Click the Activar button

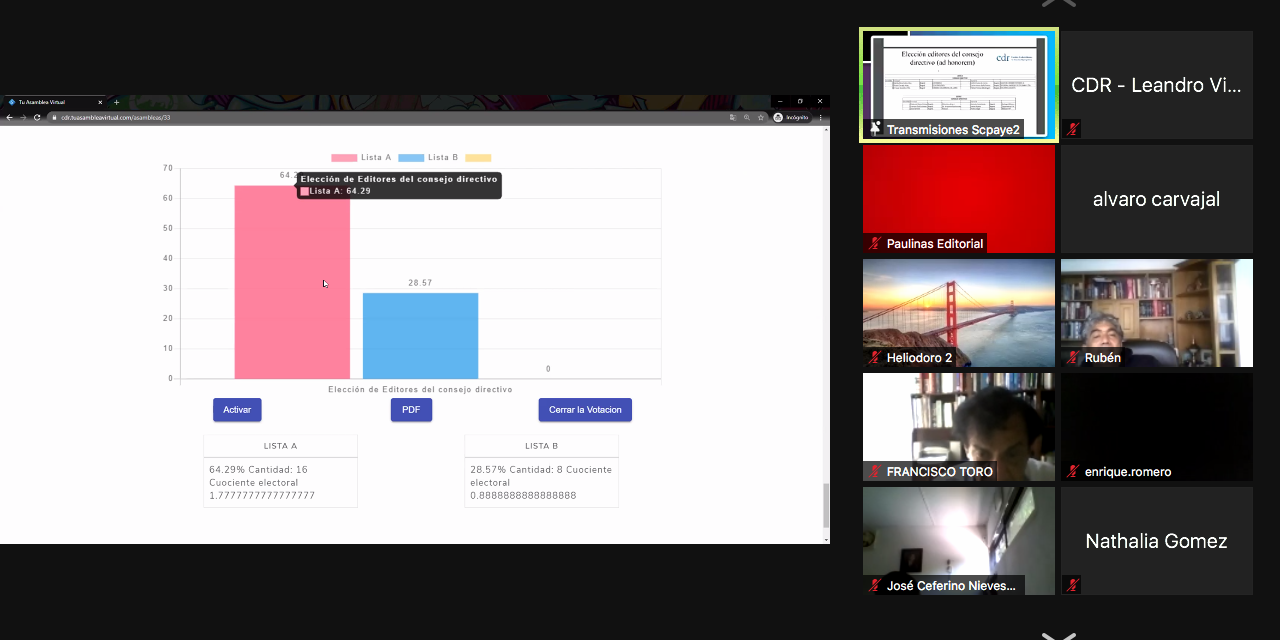click(x=237, y=410)
